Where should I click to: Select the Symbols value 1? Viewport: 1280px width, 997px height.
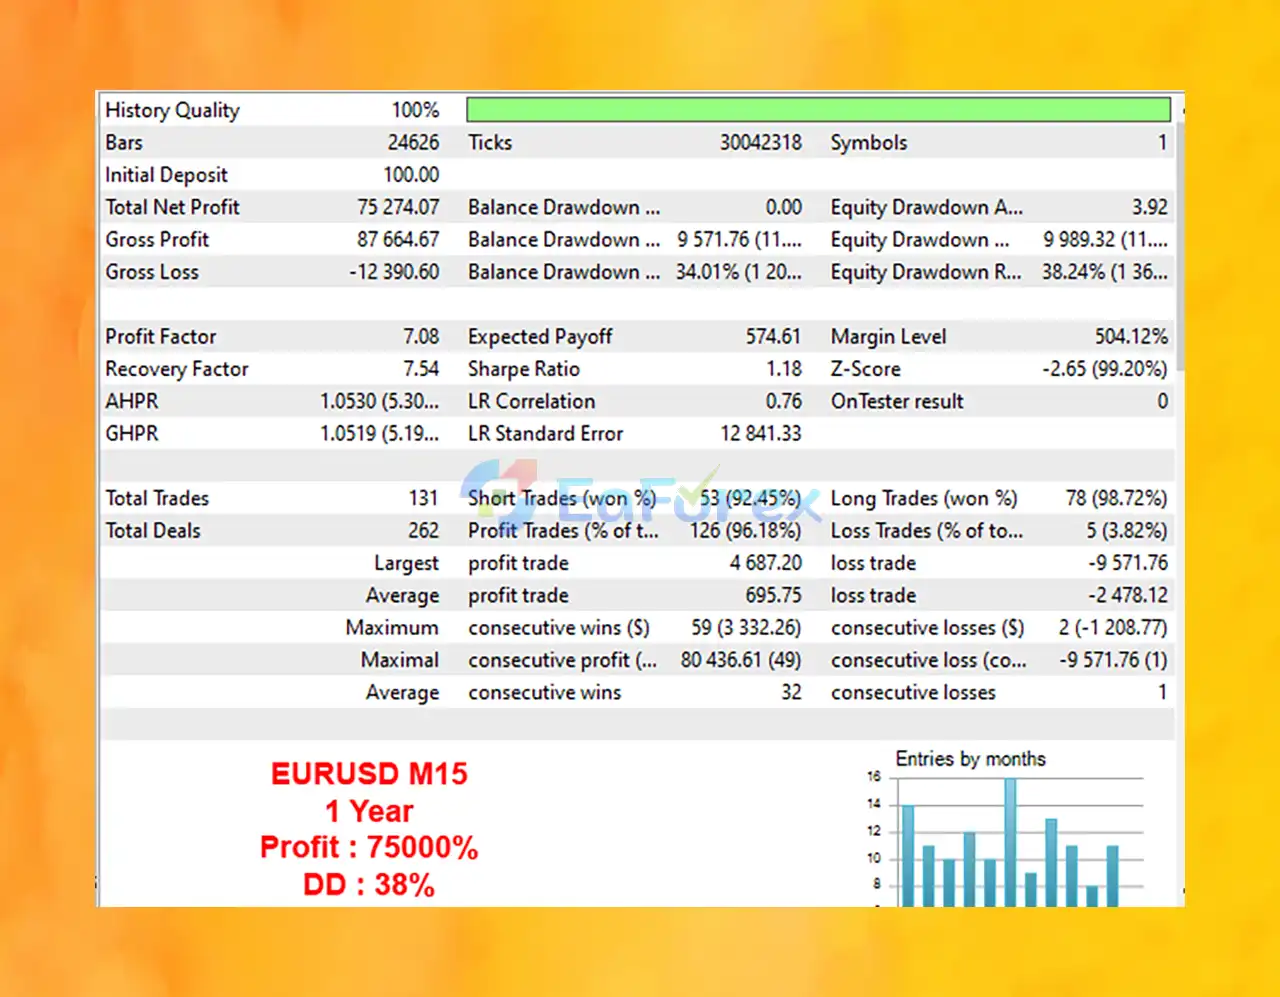click(1162, 142)
